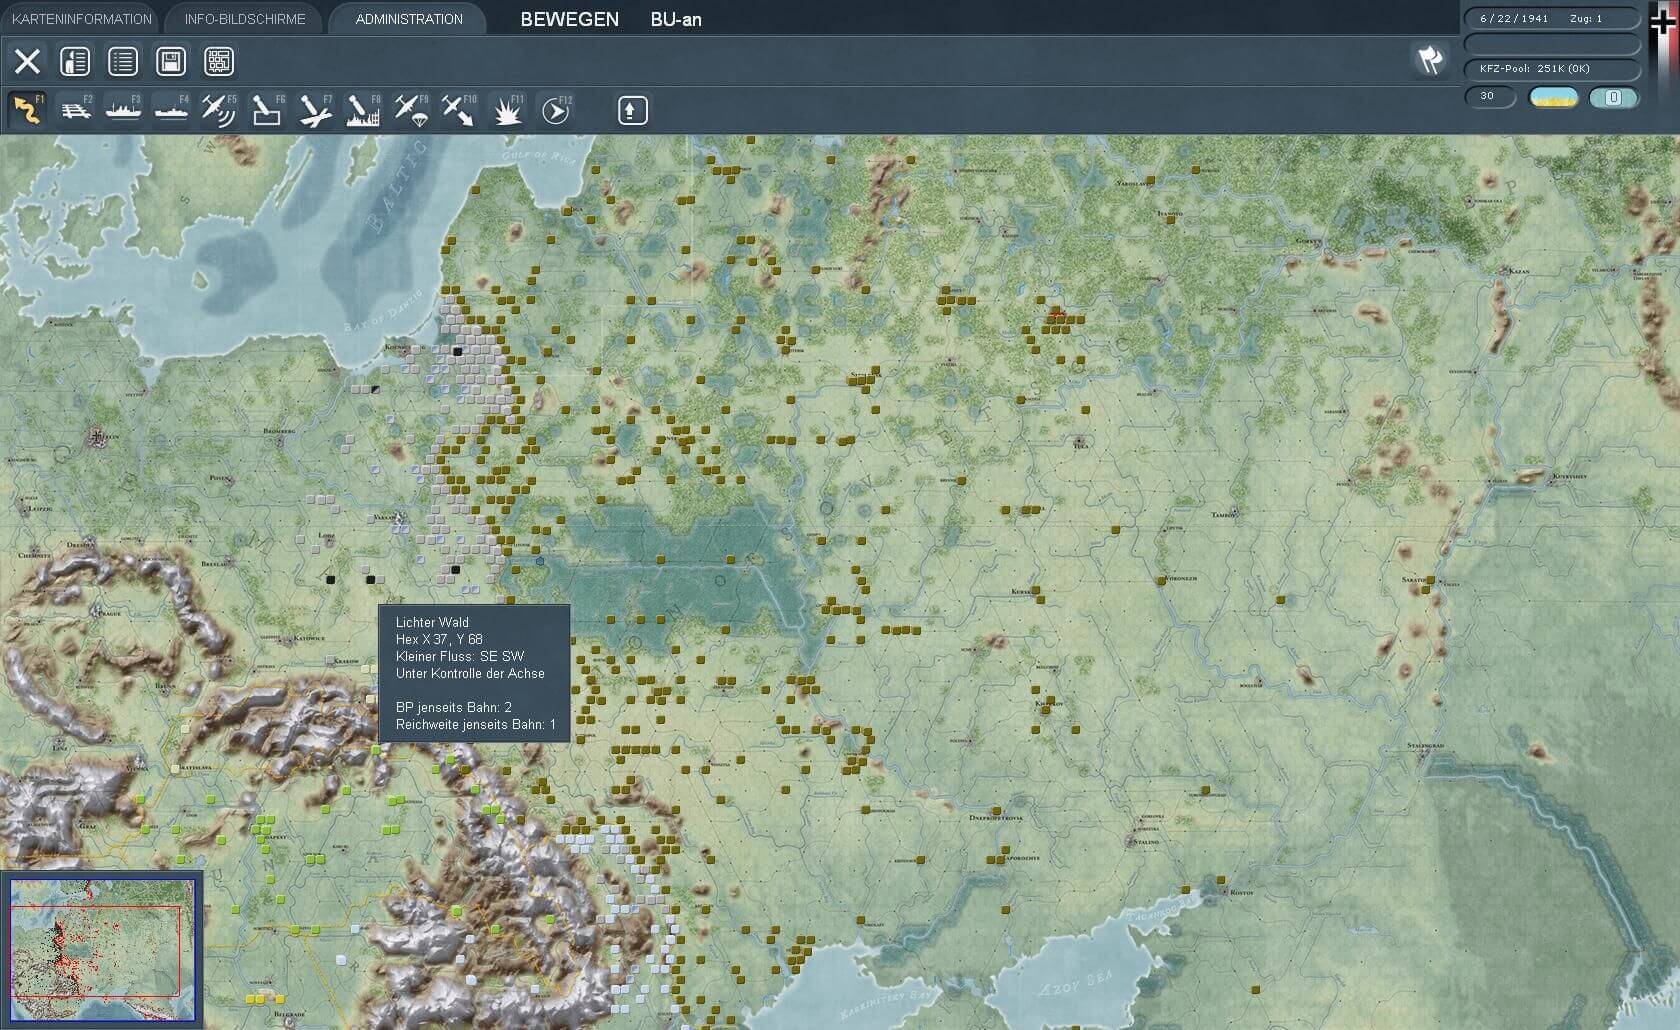
Task: Click the crossed flags icon
Action: tap(1430, 60)
